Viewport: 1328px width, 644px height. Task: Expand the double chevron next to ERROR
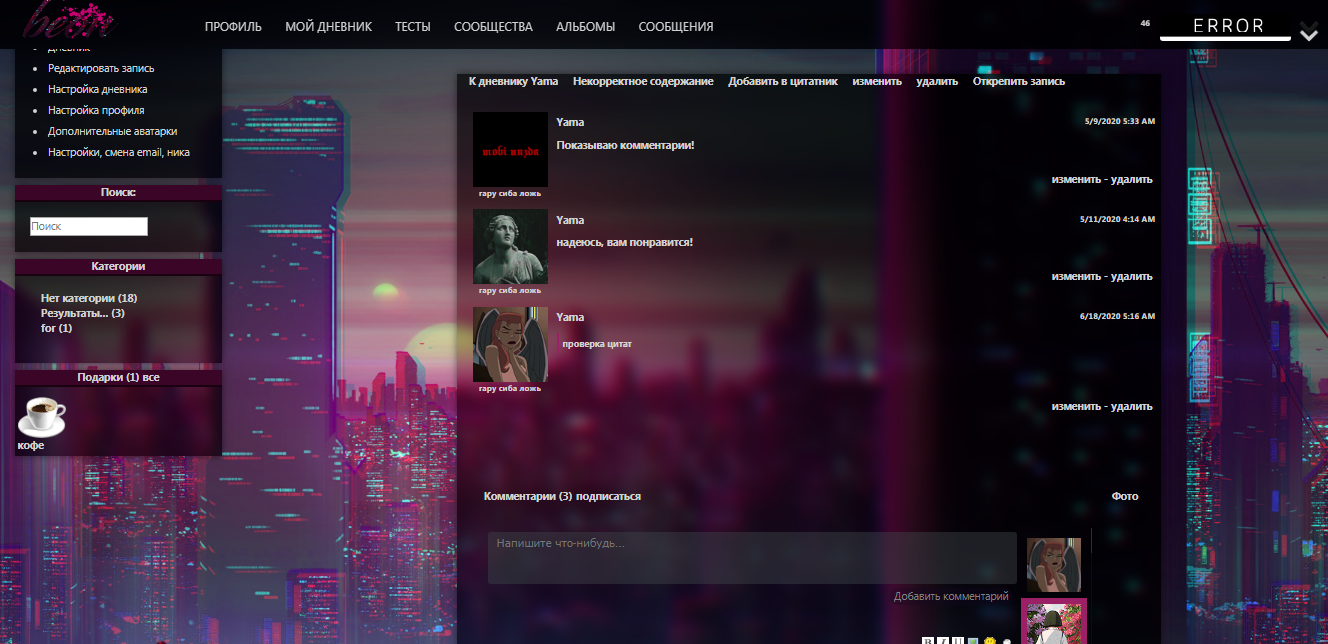[x=1309, y=34]
